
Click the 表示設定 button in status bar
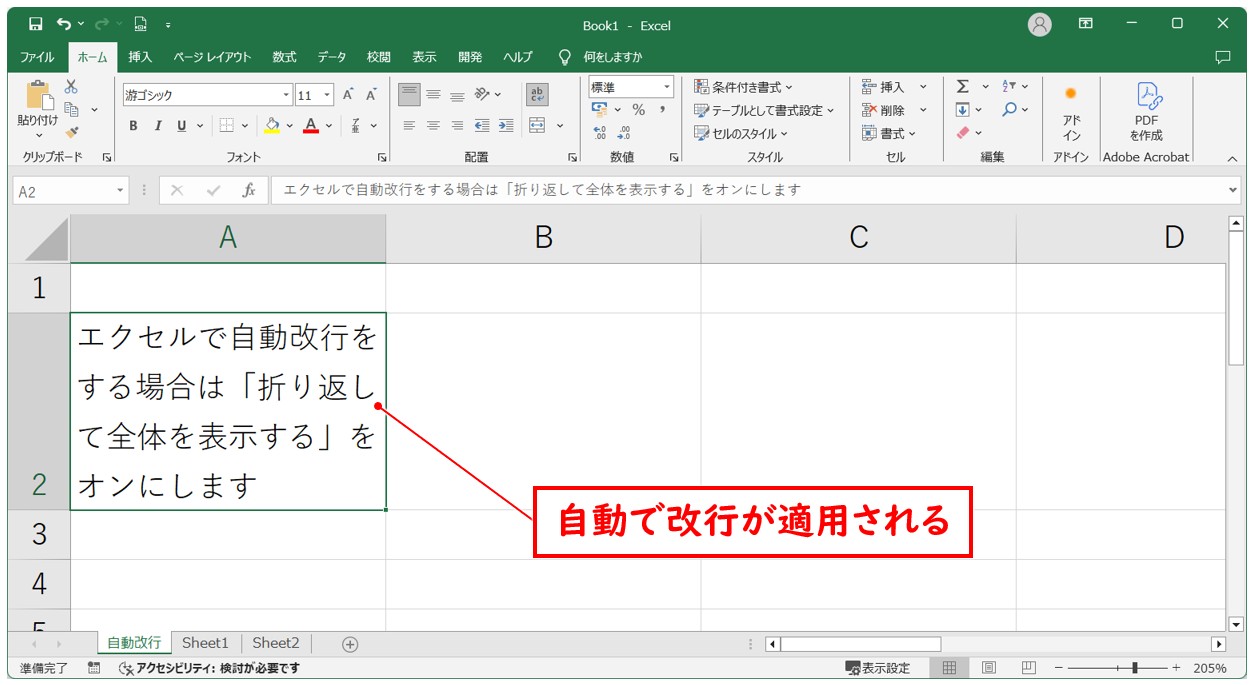pos(878,668)
